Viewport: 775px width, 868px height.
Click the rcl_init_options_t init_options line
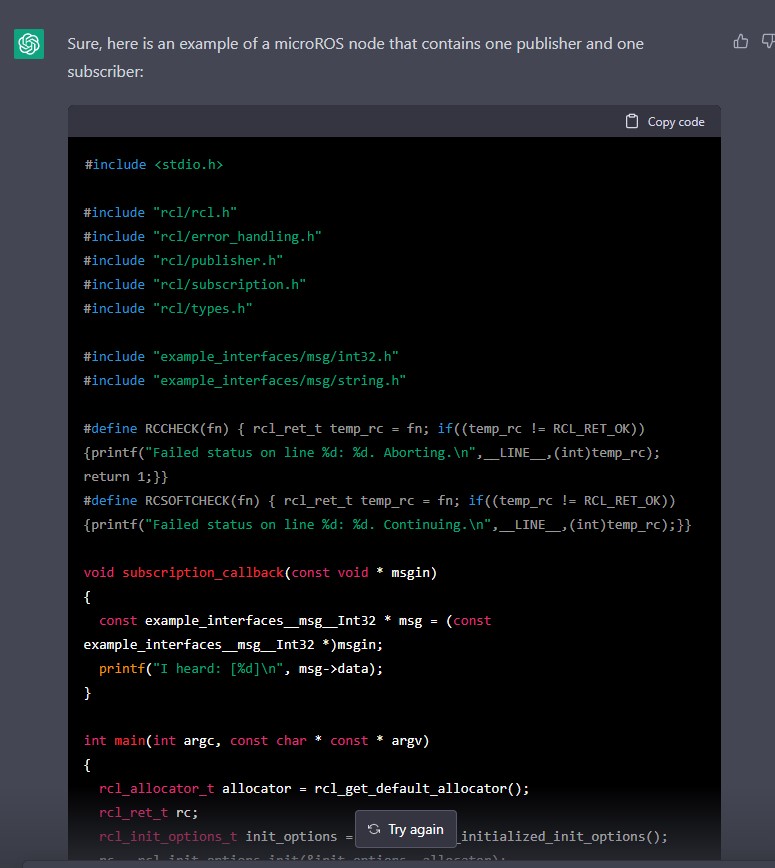pos(383,836)
